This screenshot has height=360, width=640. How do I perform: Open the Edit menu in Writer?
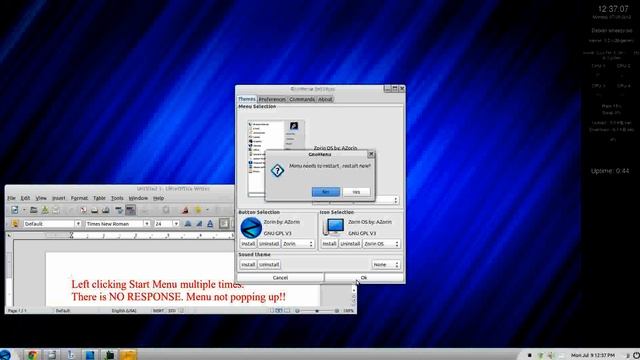25,198
